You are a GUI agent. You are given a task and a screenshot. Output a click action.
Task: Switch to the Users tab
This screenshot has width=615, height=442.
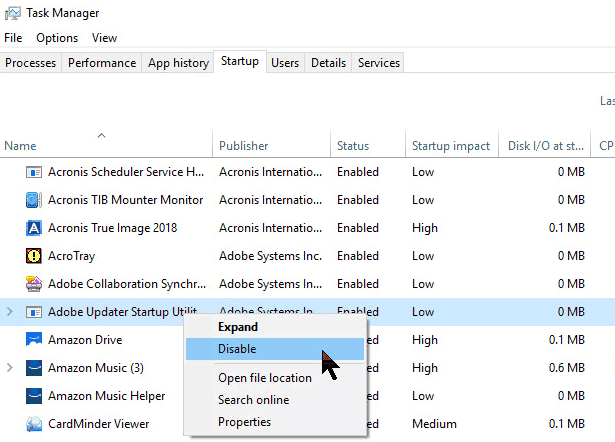pyautogui.click(x=285, y=63)
